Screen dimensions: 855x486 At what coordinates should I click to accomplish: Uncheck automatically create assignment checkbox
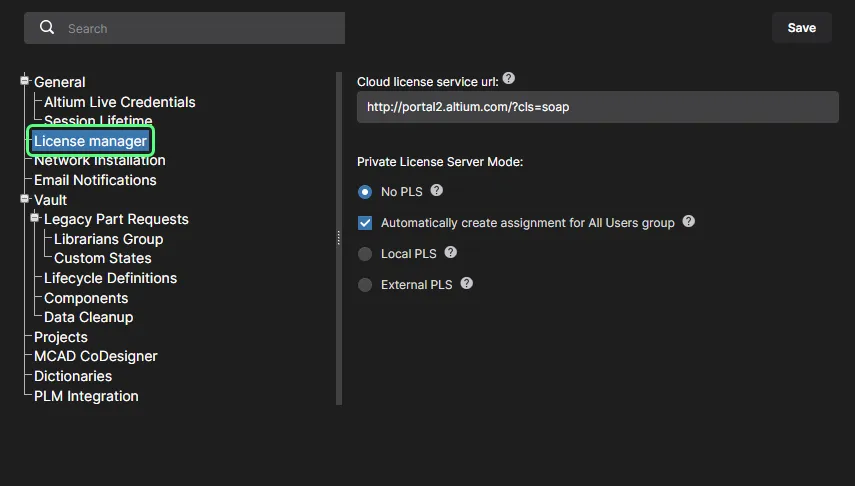click(x=365, y=223)
